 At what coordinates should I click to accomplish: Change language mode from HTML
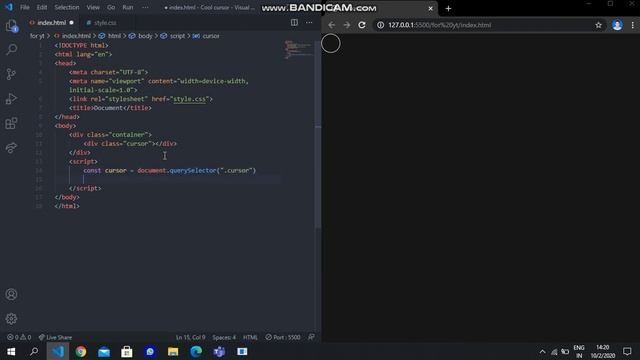coord(250,337)
